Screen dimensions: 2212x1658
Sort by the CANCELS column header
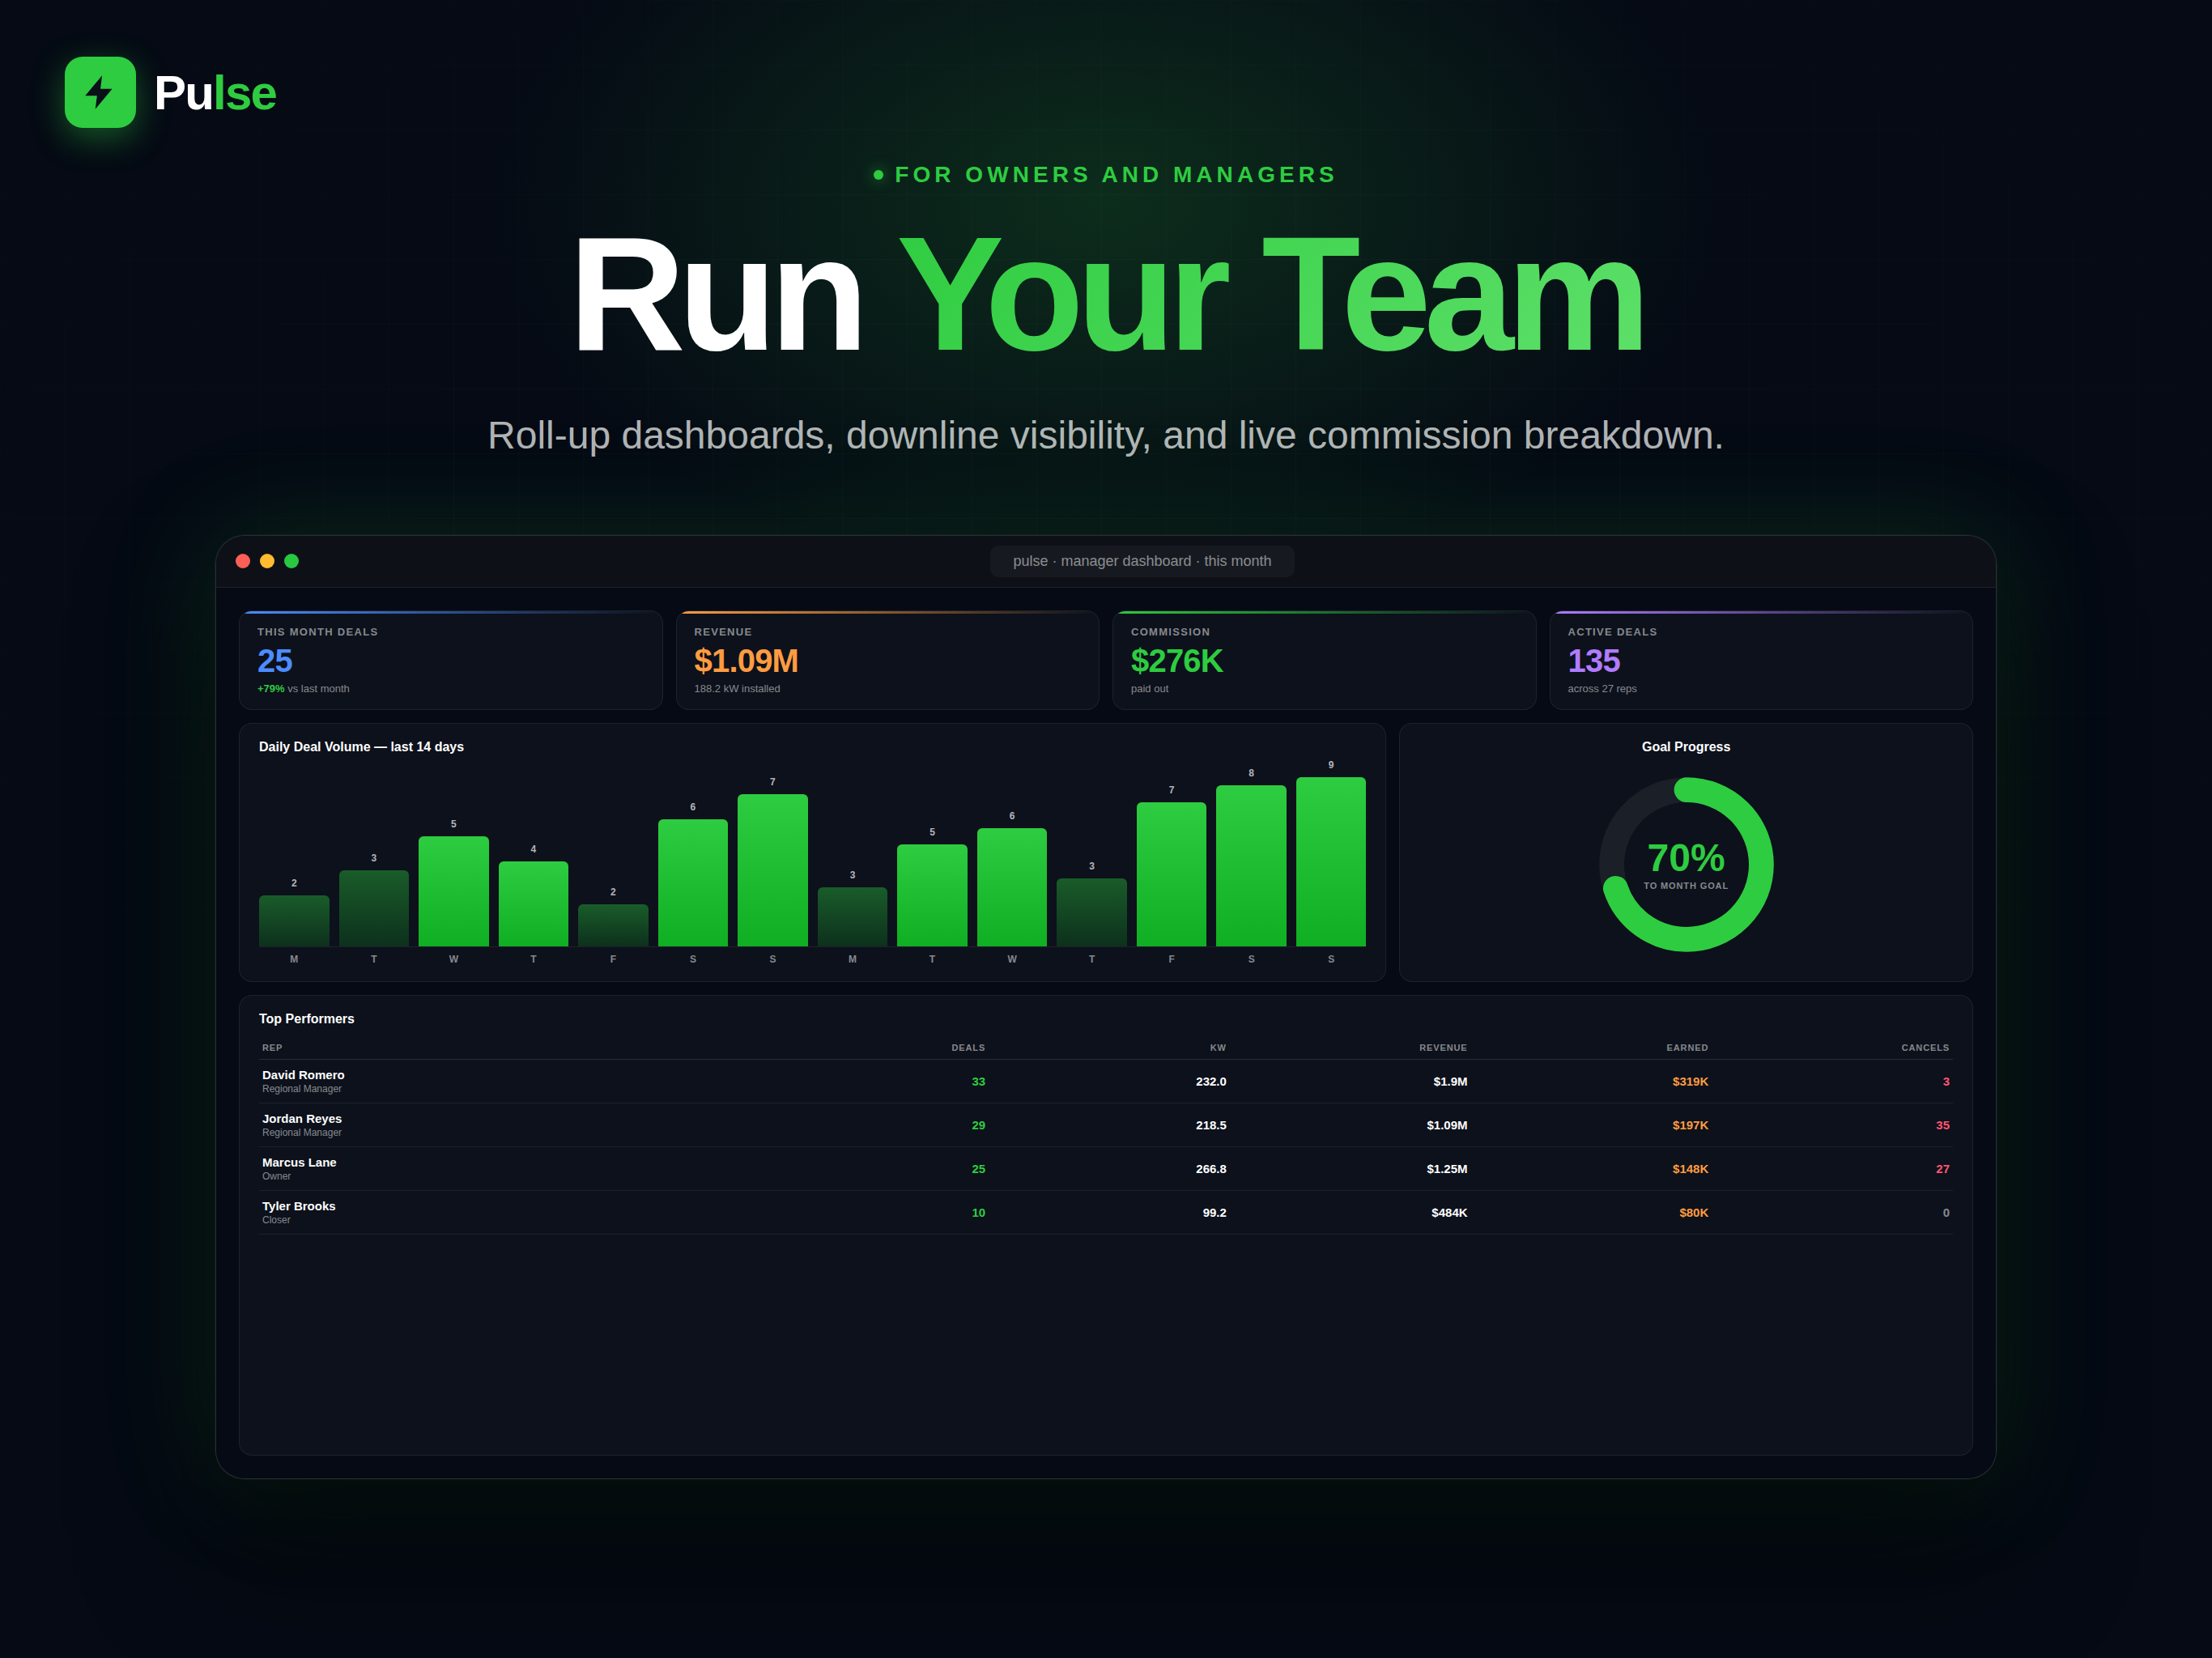(1925, 1048)
